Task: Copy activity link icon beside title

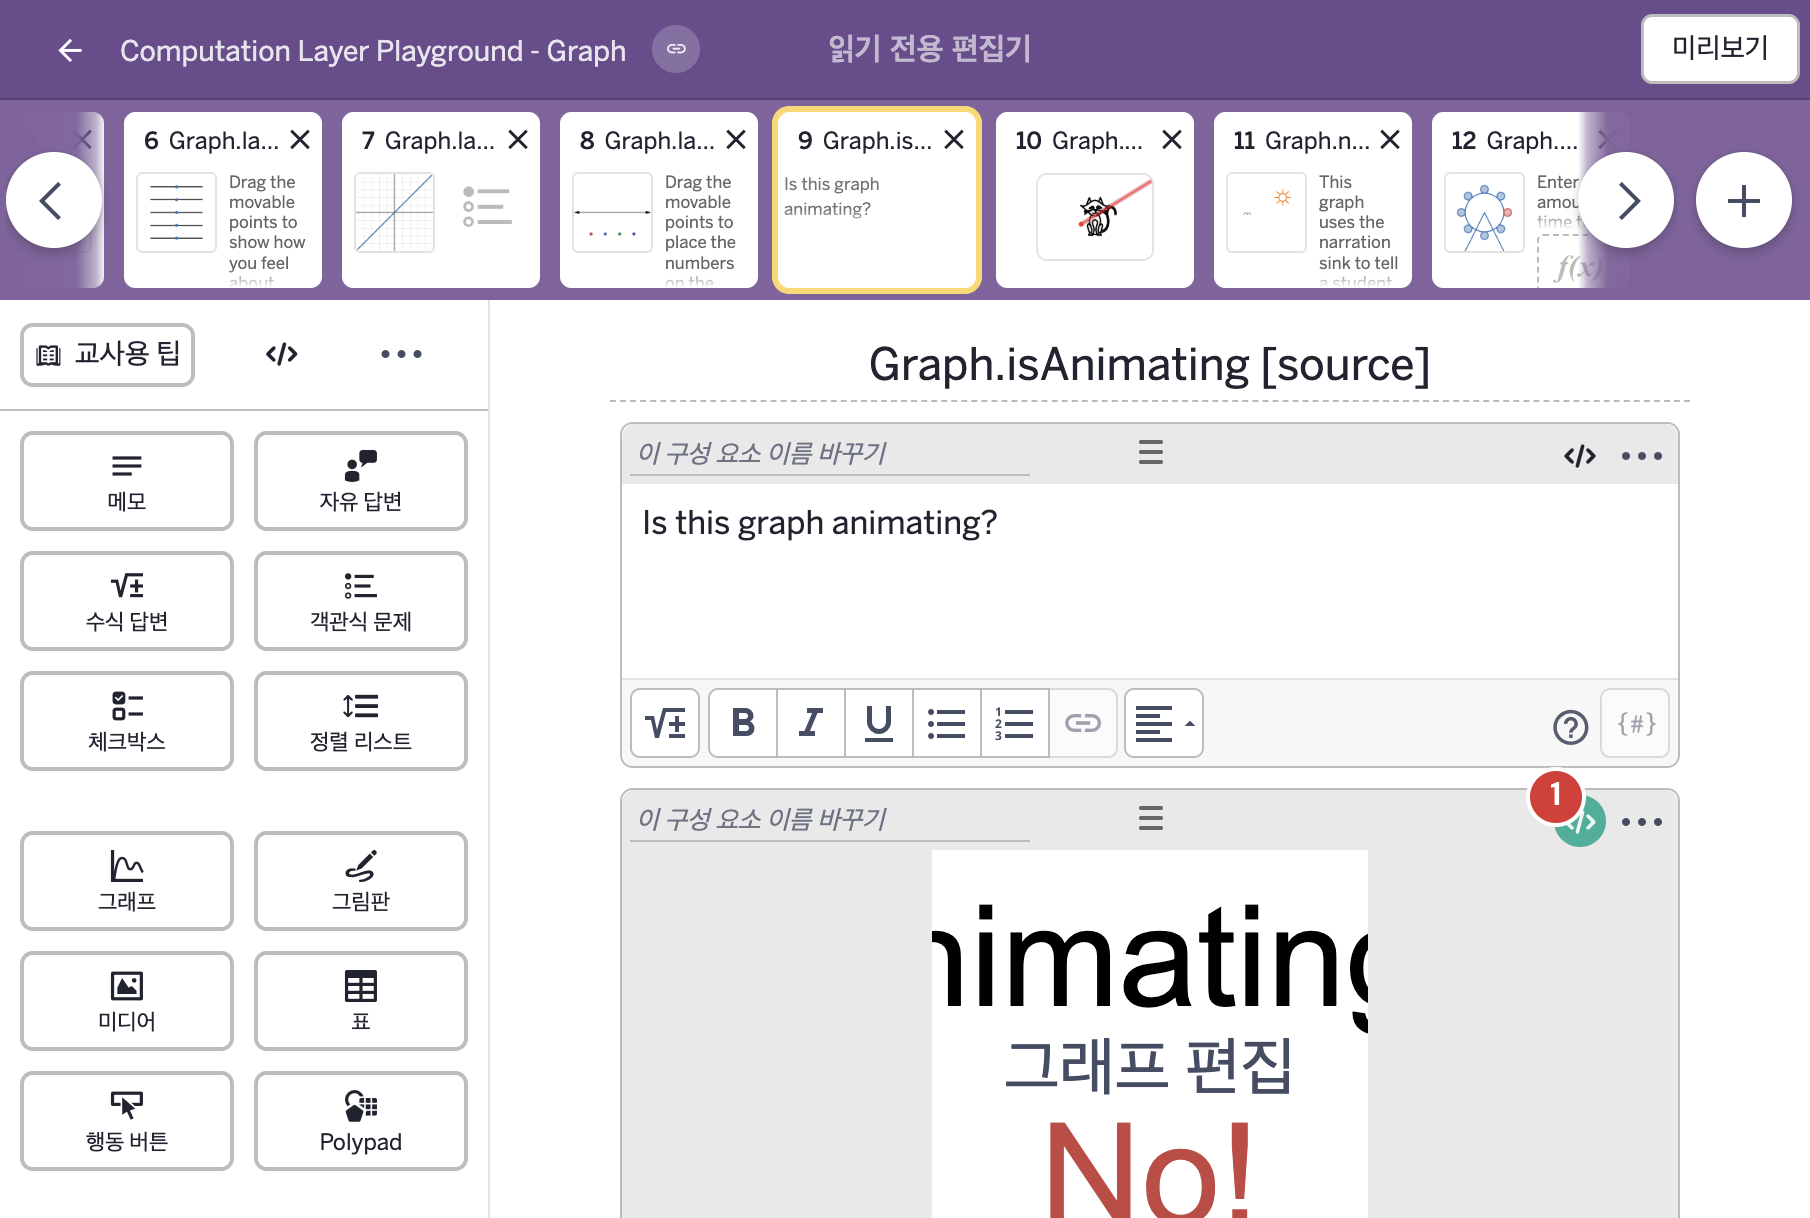Action: tap(676, 49)
